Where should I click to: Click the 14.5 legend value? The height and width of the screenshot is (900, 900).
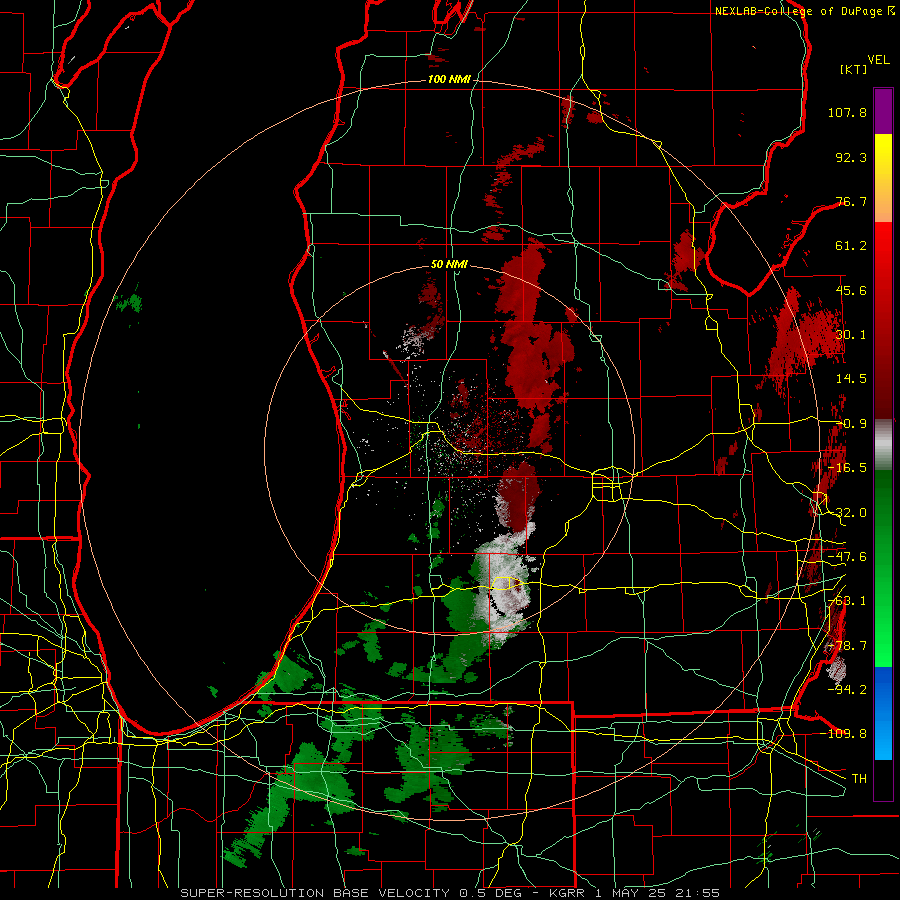(851, 379)
